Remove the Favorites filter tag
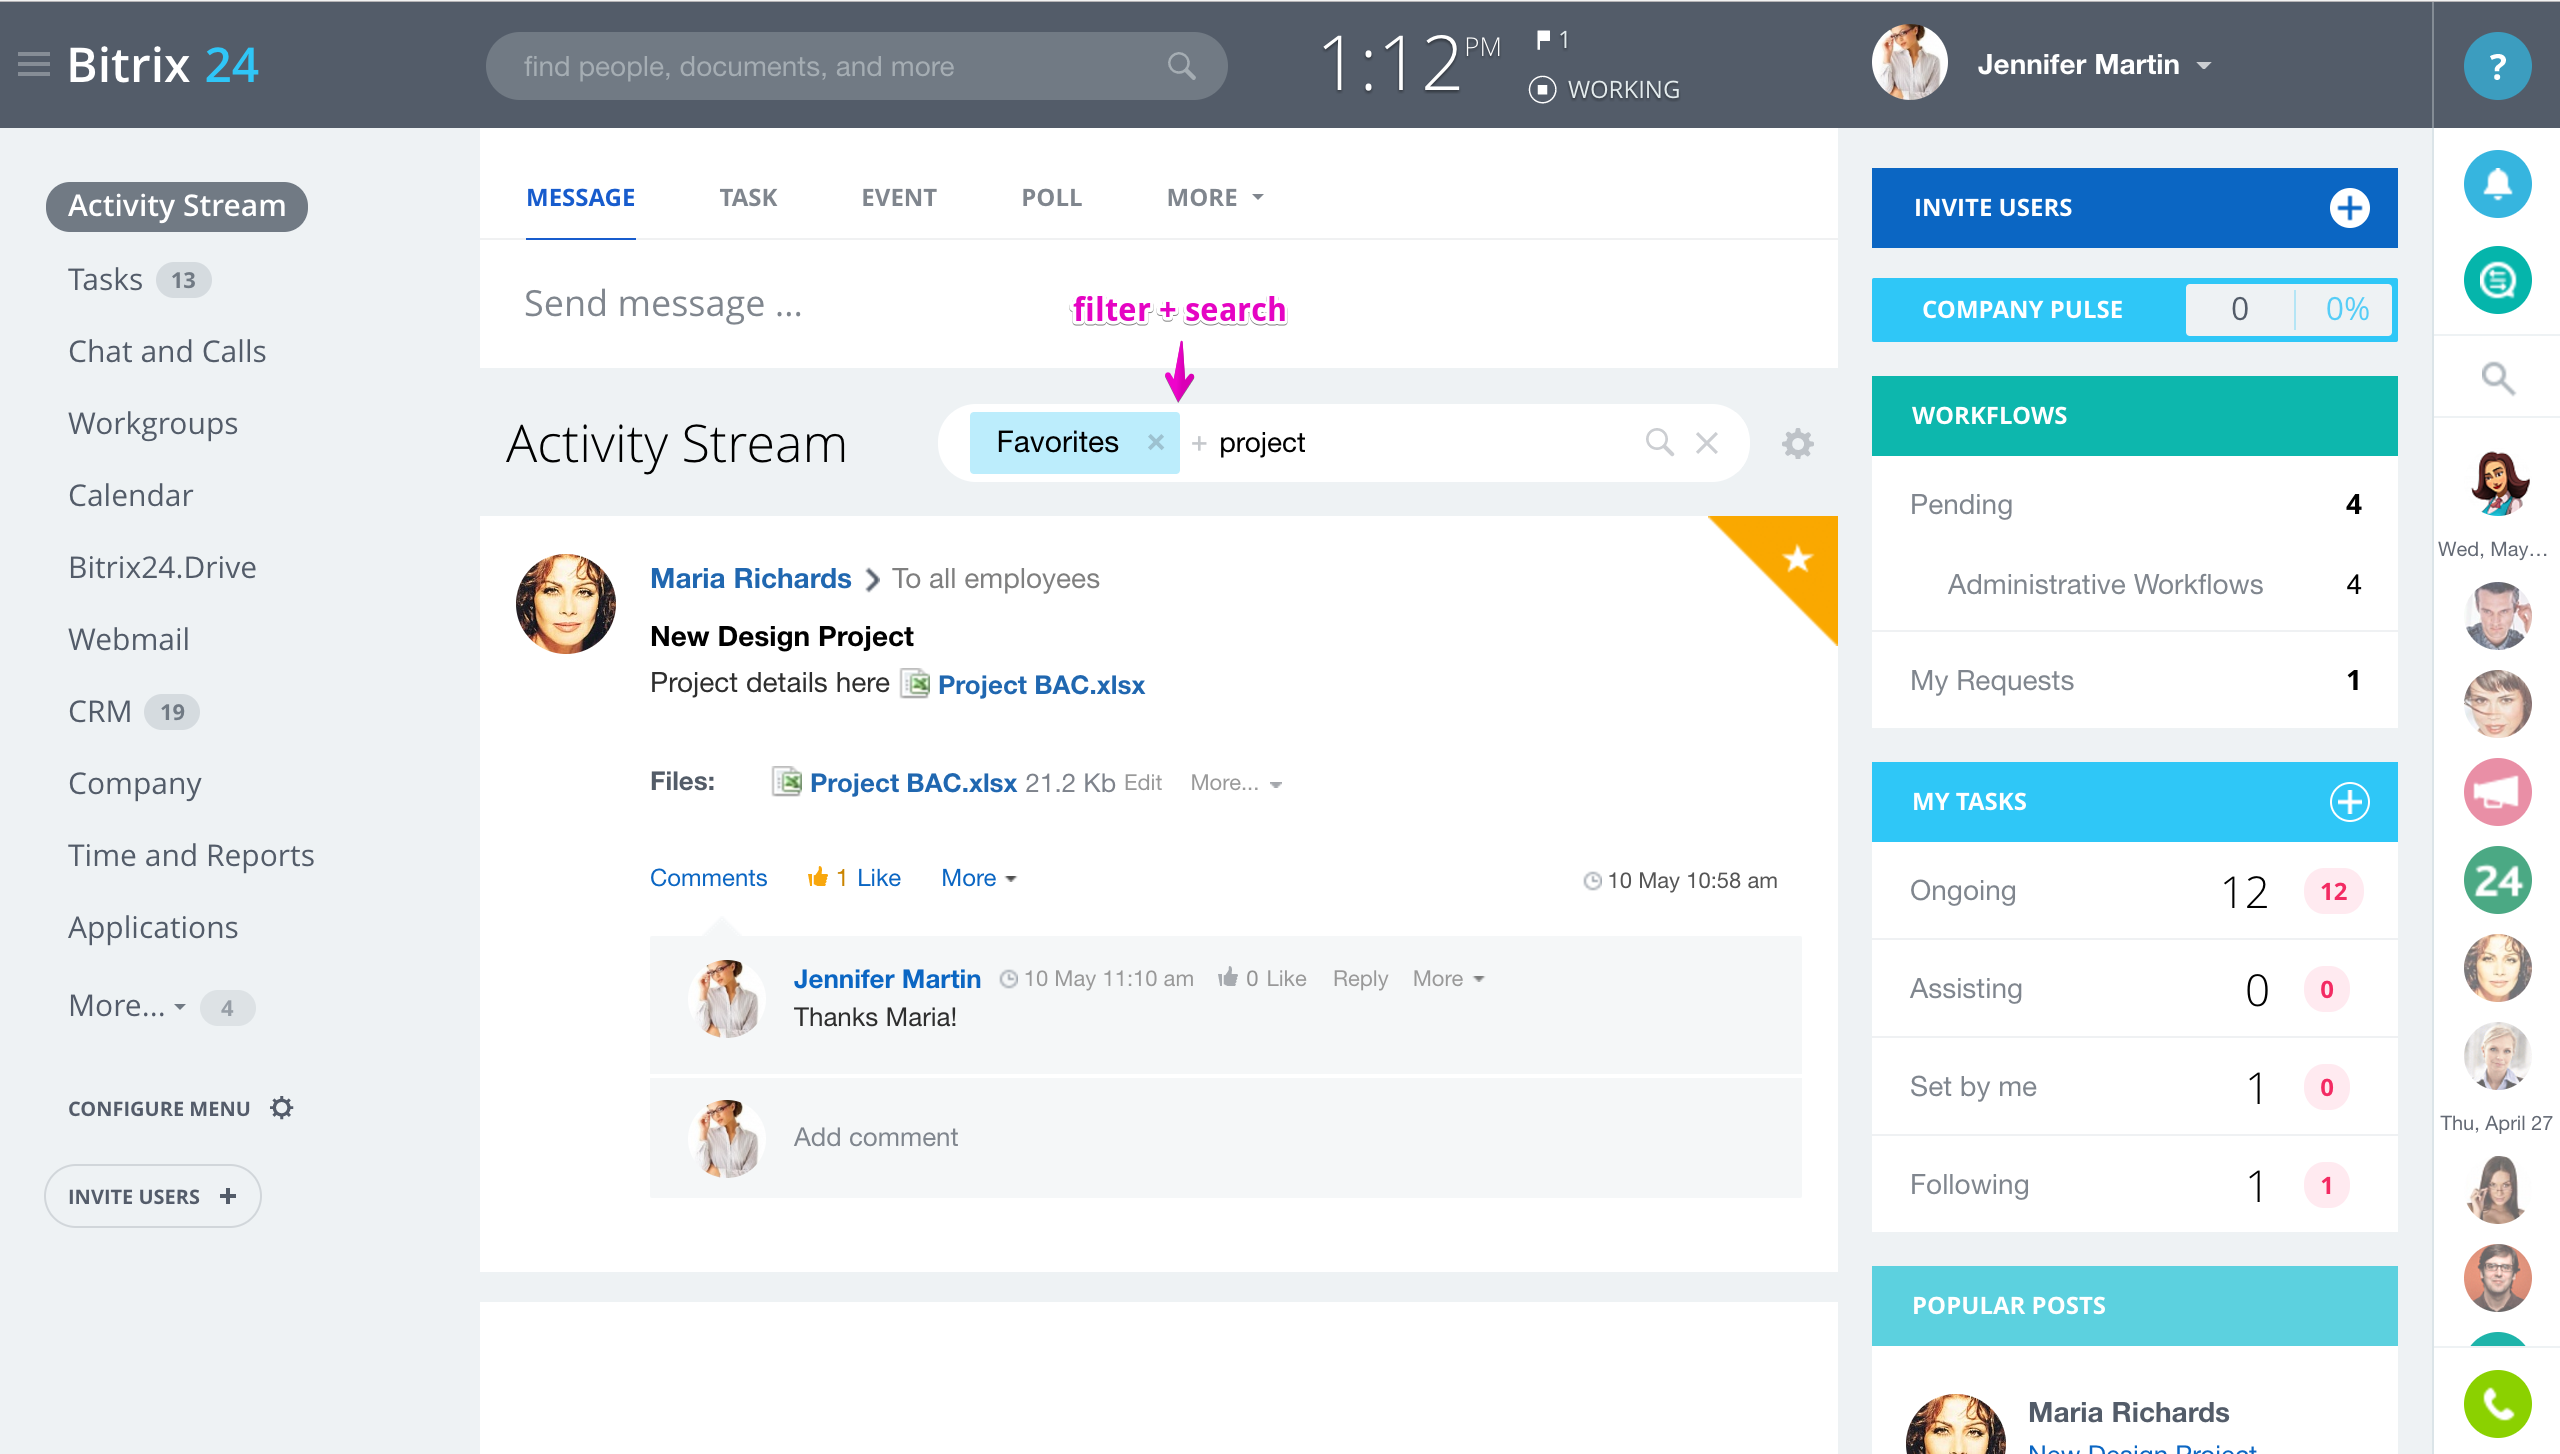This screenshot has width=2560, height=1454. point(1155,442)
